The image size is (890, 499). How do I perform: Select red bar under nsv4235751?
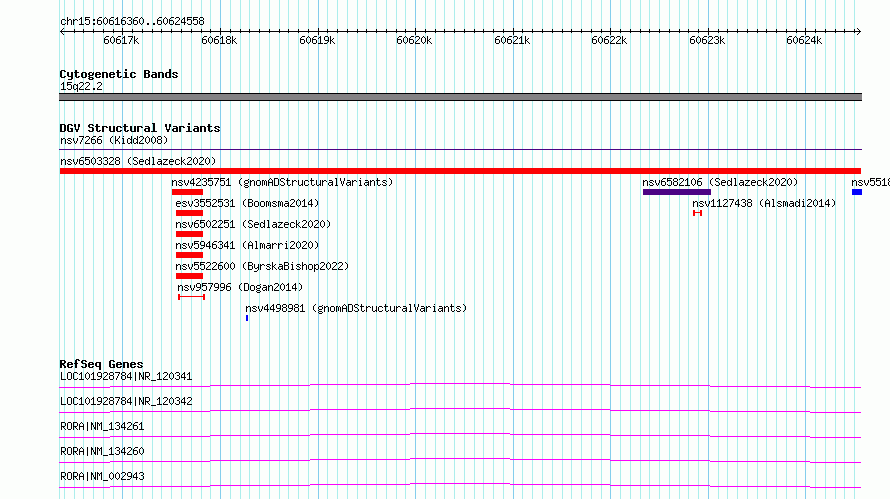187,192
